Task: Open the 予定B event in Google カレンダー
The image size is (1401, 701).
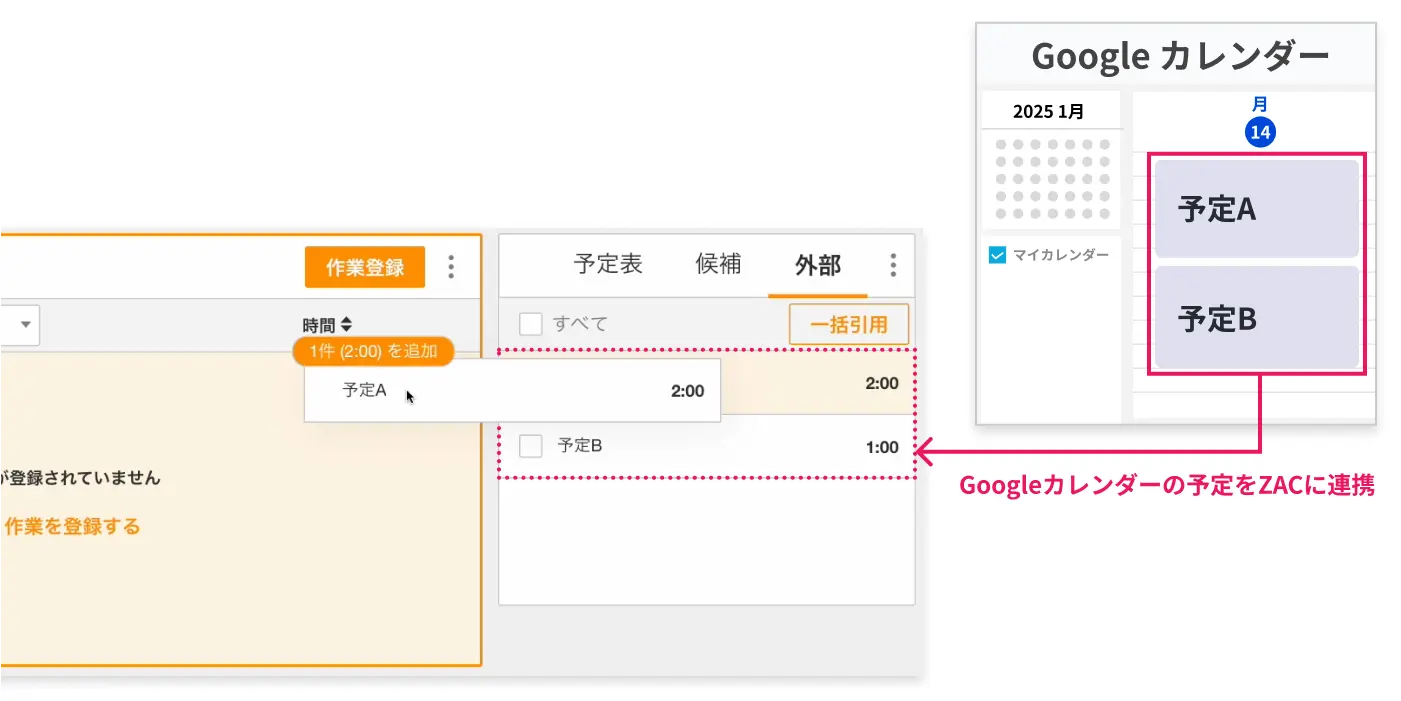Action: (x=1257, y=317)
